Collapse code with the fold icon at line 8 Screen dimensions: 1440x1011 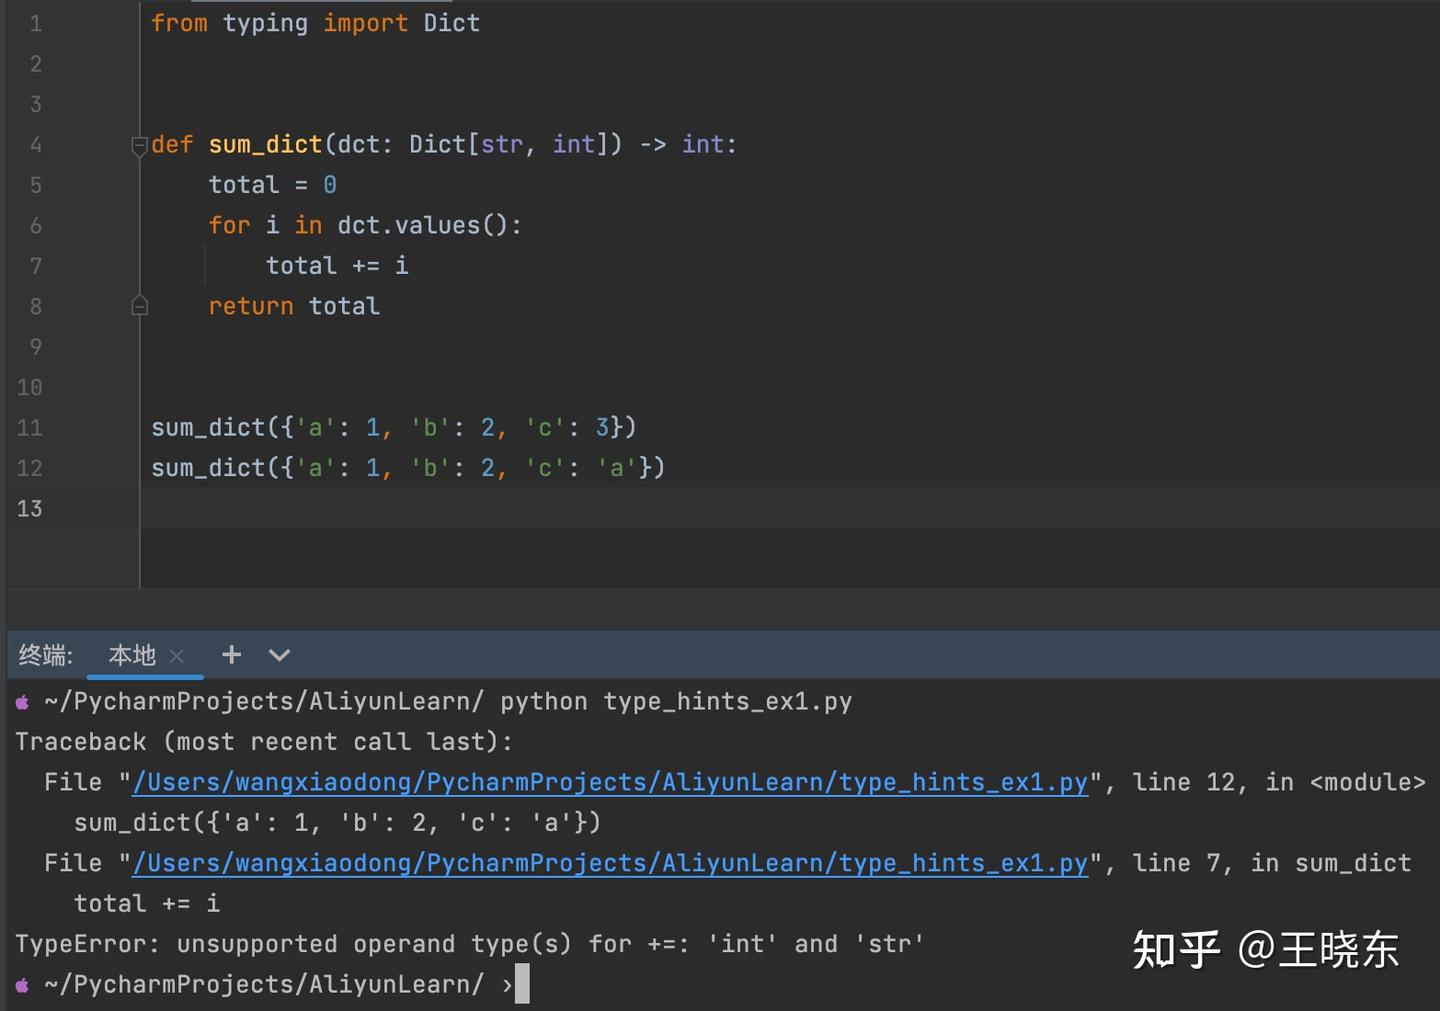point(139,305)
